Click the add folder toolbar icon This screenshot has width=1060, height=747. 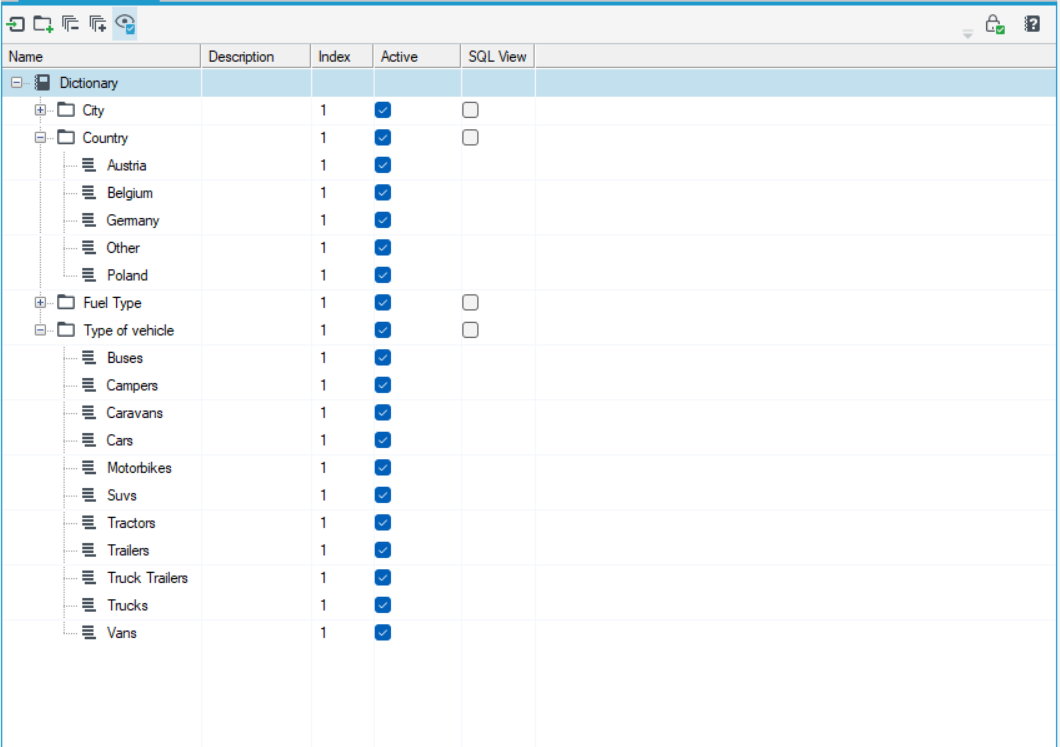43,24
